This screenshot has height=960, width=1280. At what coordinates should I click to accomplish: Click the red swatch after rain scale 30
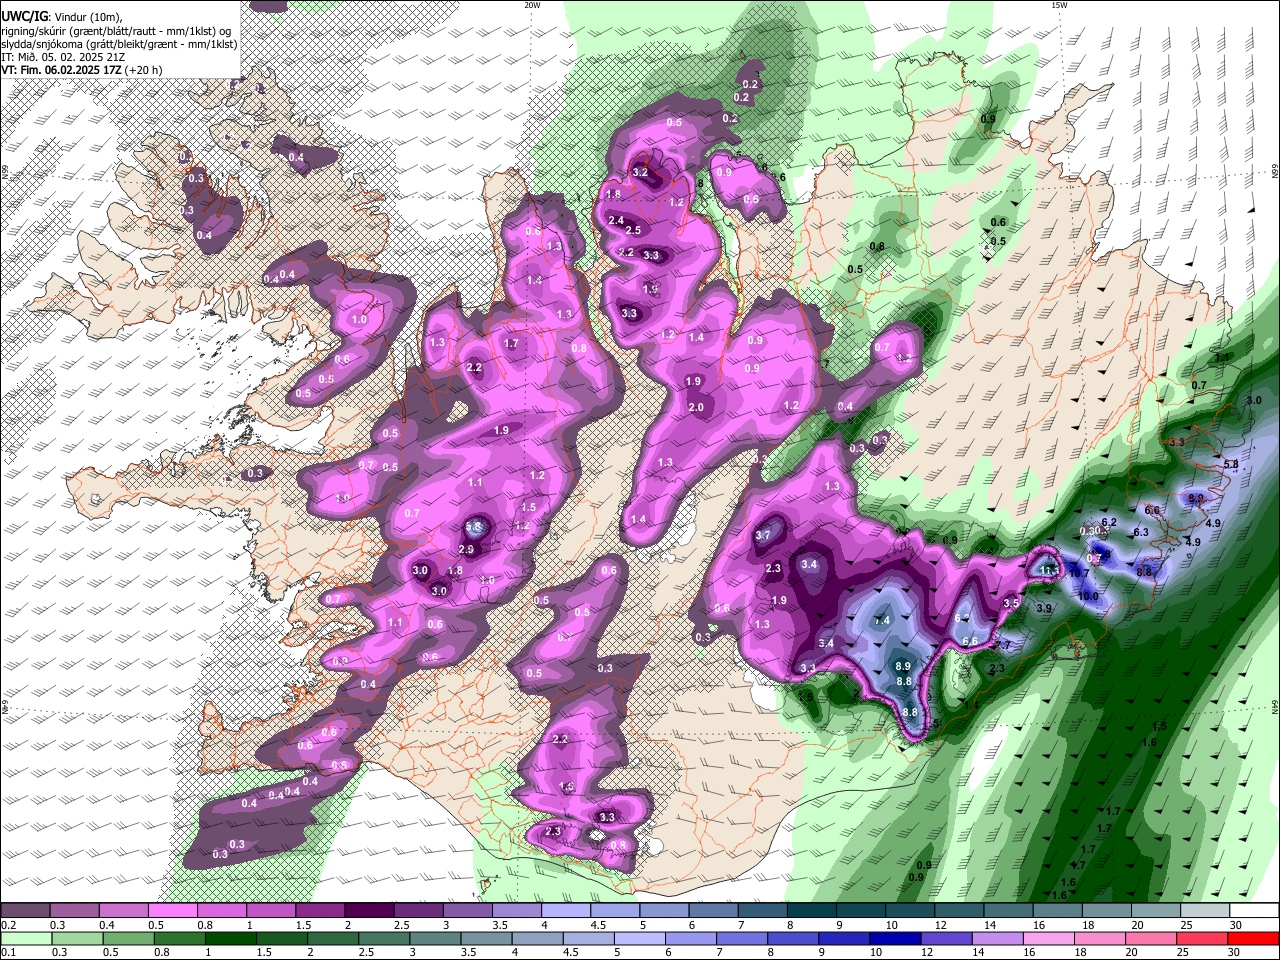coord(1254,938)
